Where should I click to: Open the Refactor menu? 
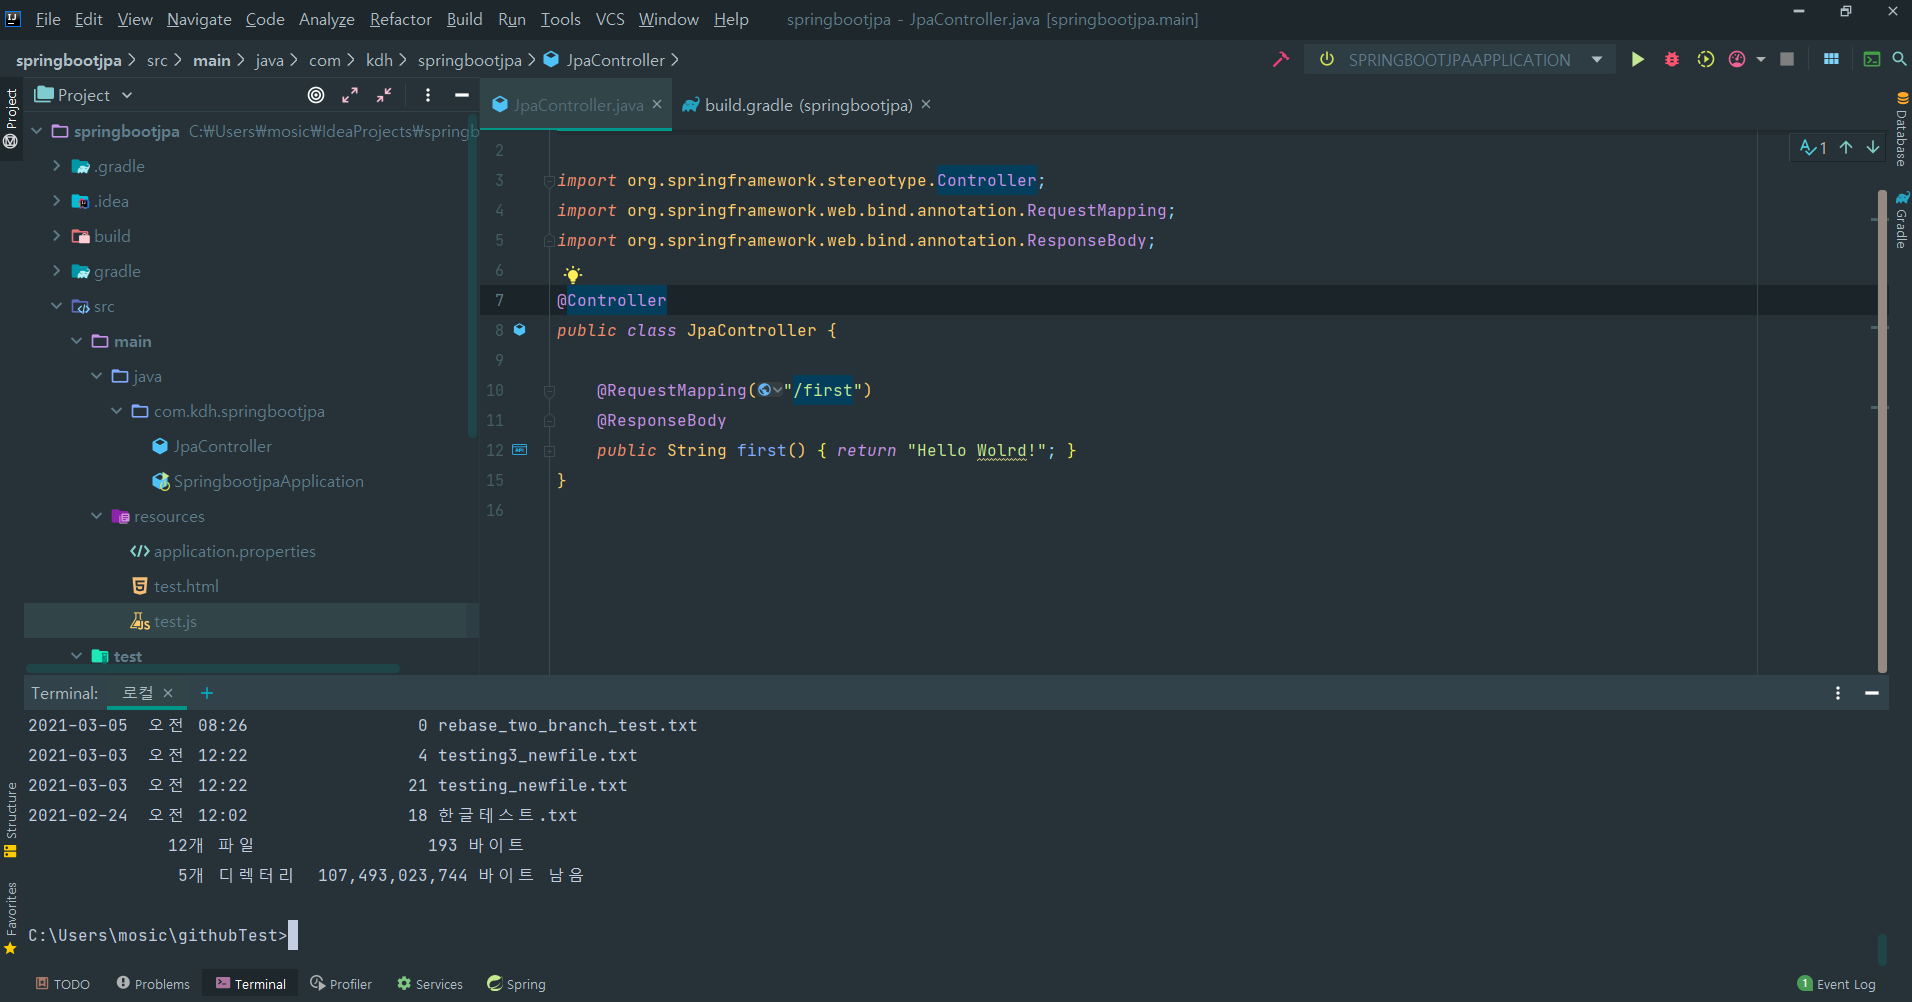click(x=400, y=19)
